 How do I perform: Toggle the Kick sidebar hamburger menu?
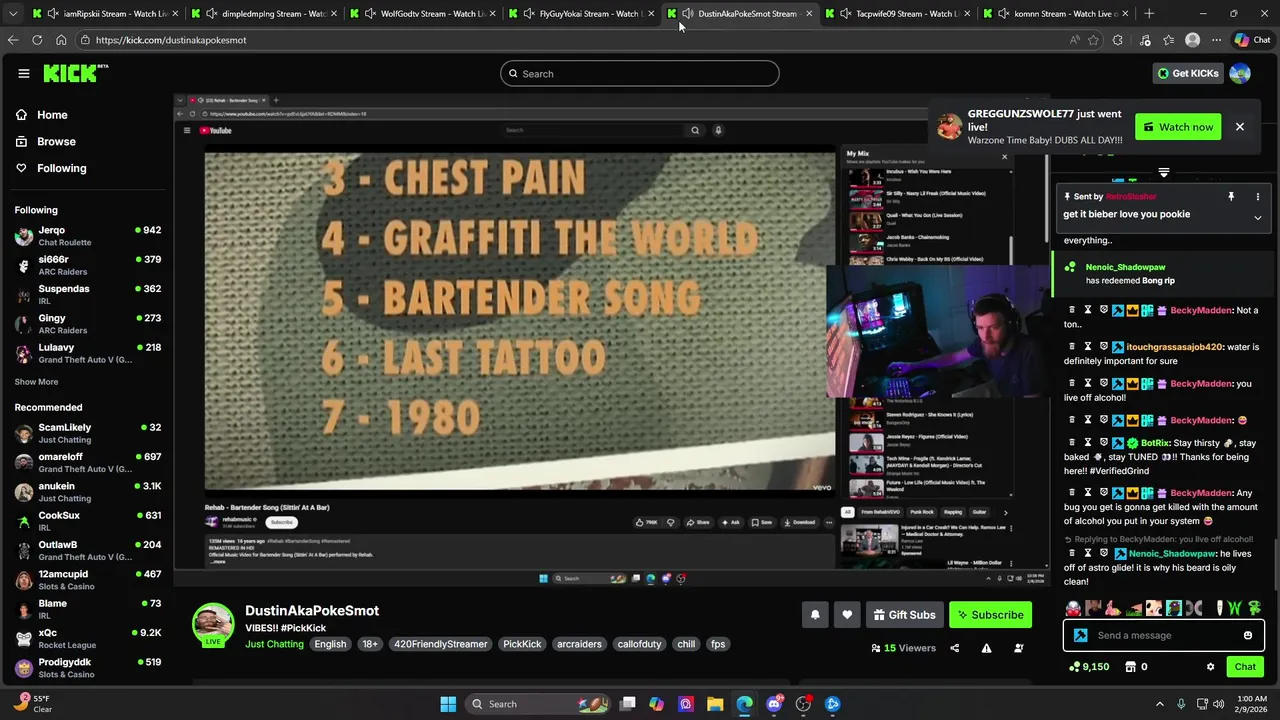(x=23, y=73)
